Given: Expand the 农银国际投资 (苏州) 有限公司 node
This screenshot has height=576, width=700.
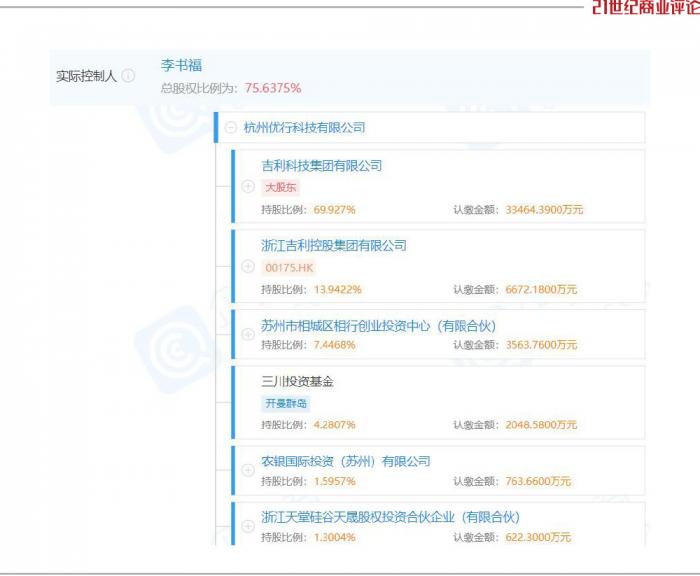Looking at the screenshot, I should pos(248,470).
